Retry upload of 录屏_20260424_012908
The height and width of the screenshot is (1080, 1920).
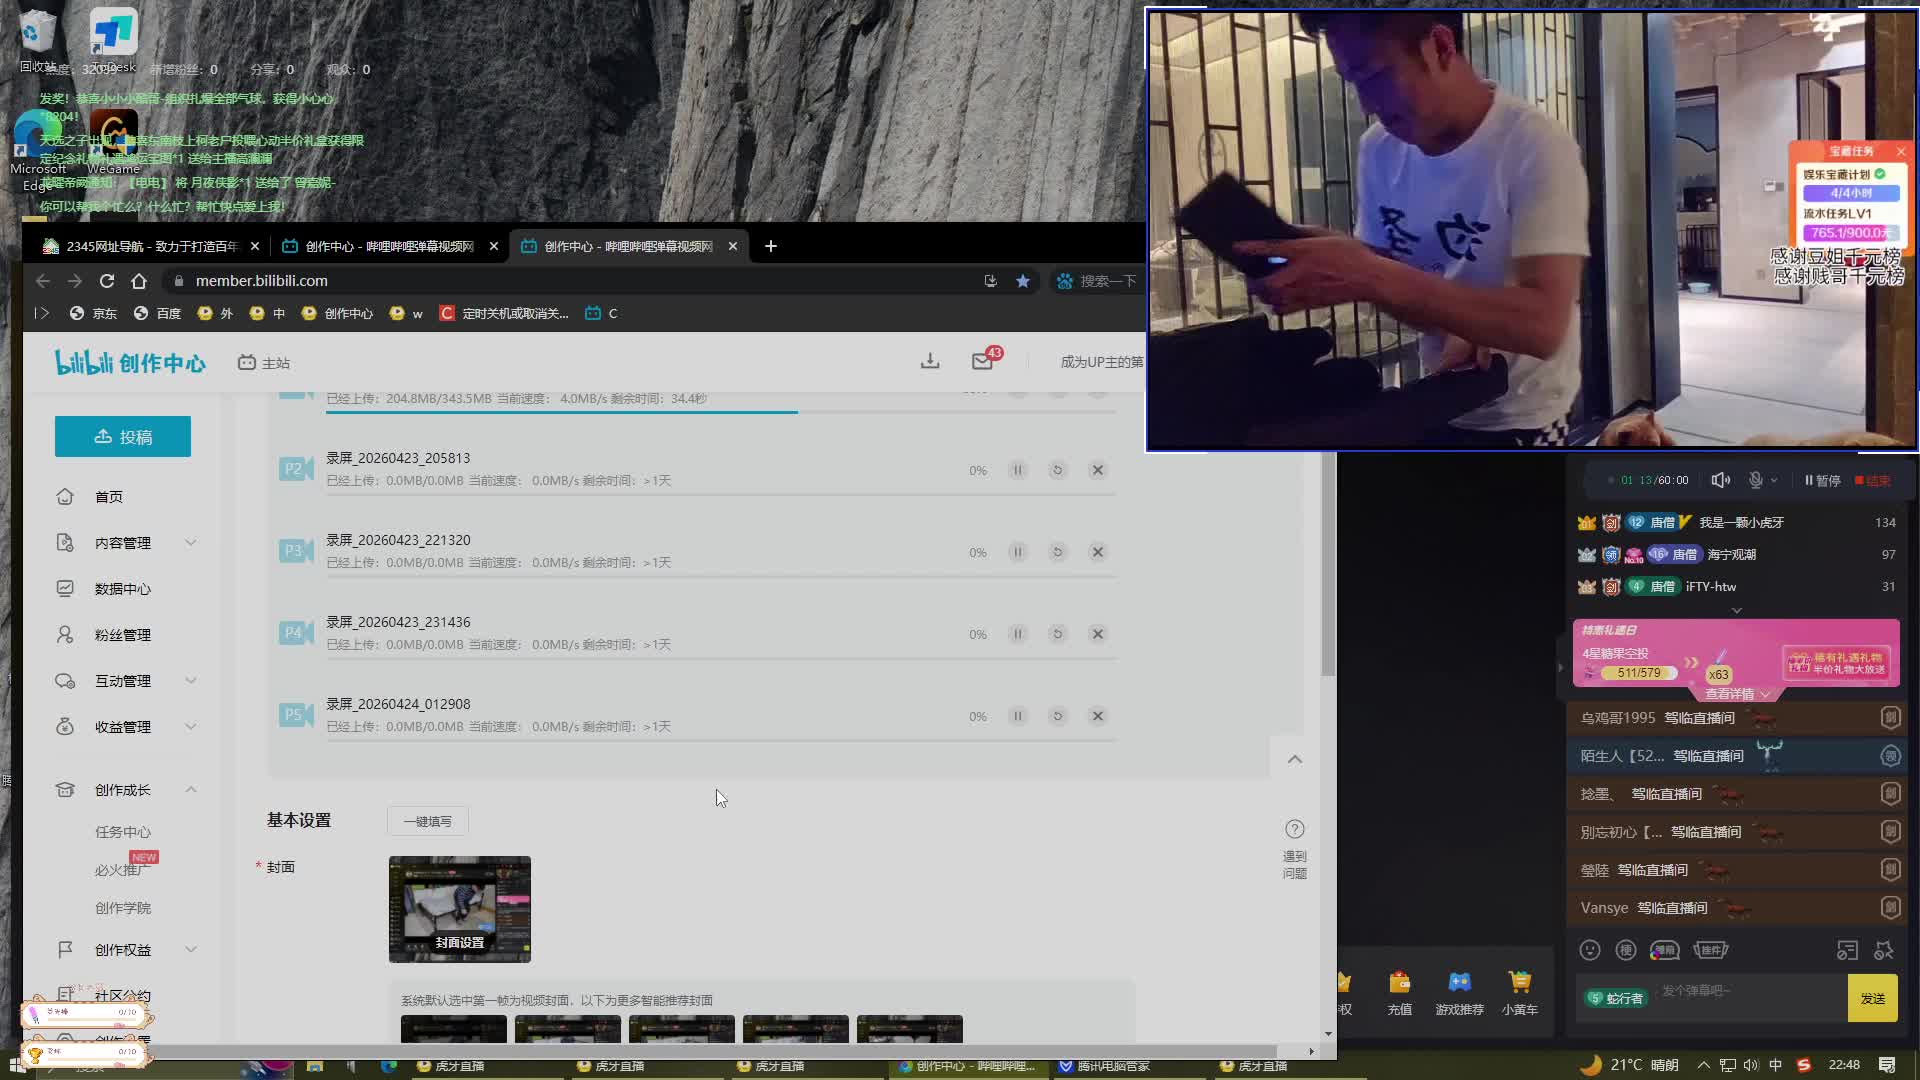[x=1057, y=716]
